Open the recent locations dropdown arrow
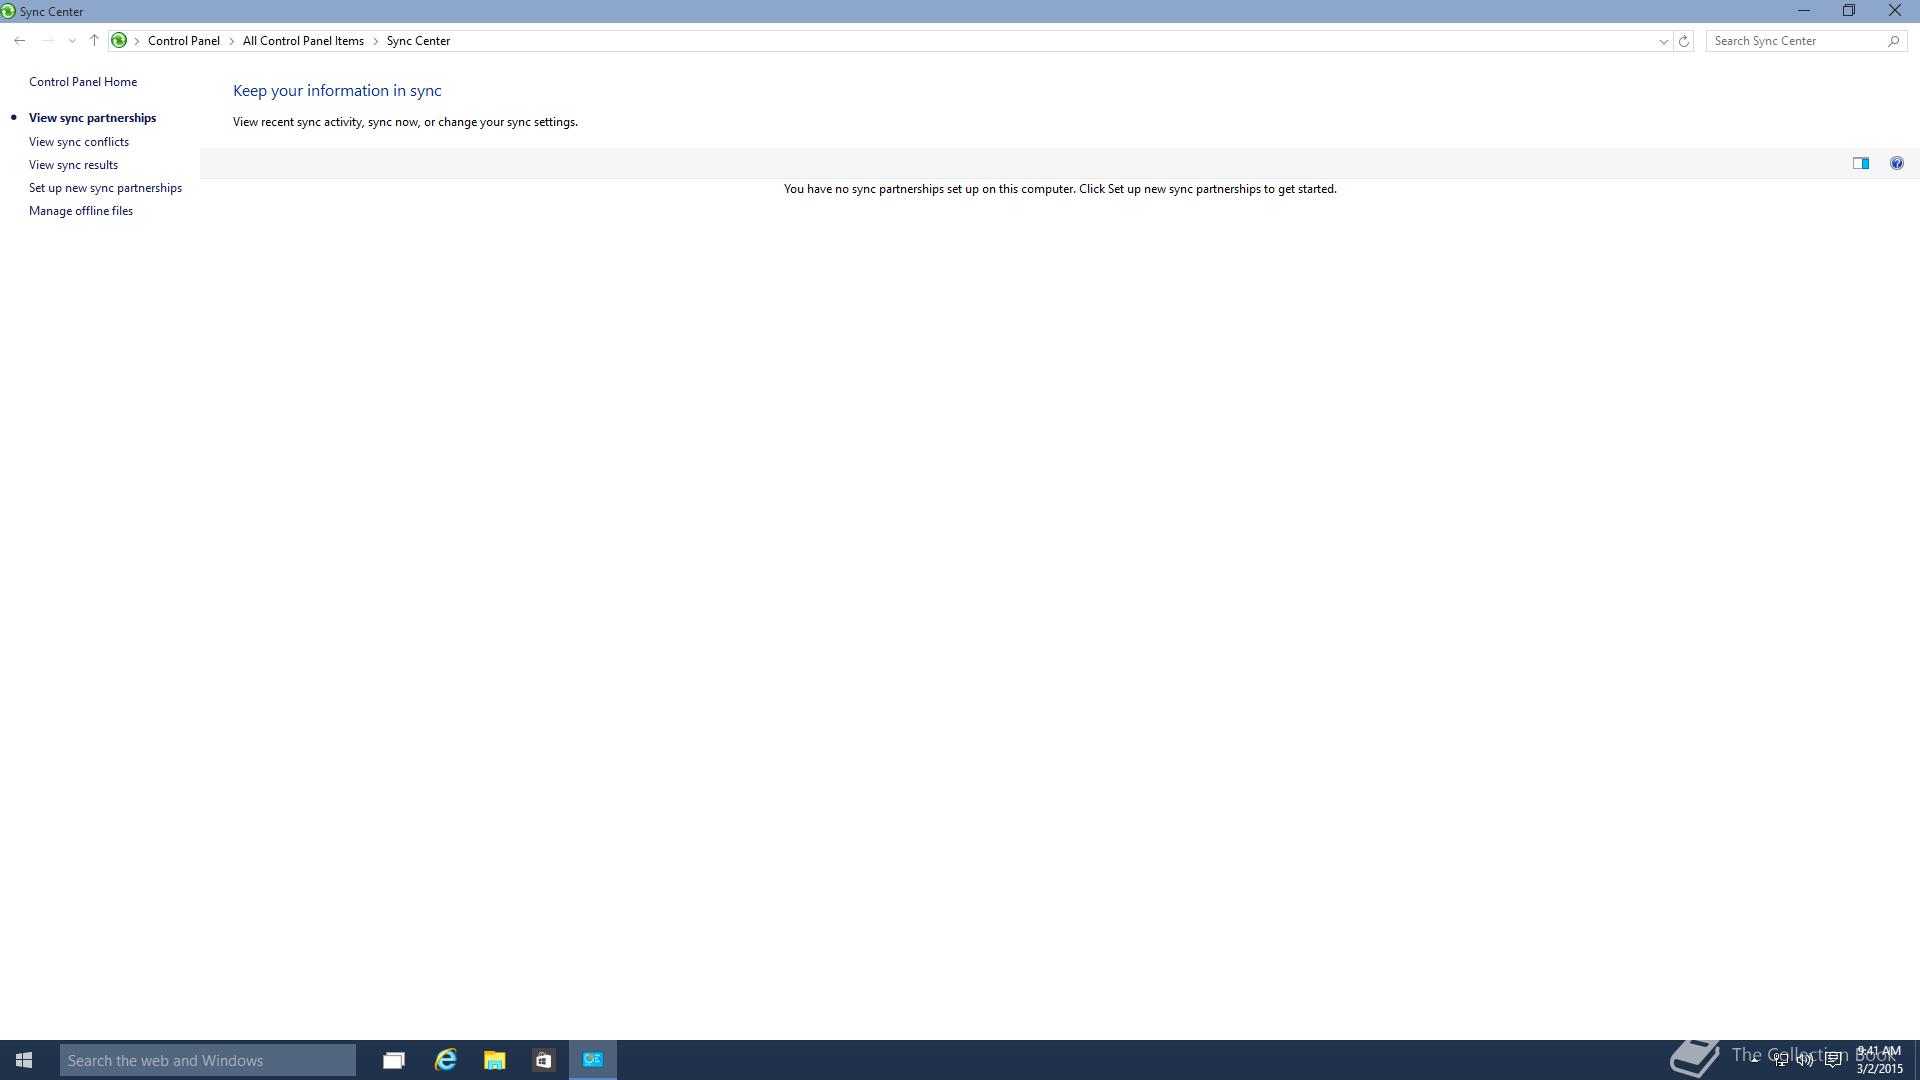 pos(72,41)
